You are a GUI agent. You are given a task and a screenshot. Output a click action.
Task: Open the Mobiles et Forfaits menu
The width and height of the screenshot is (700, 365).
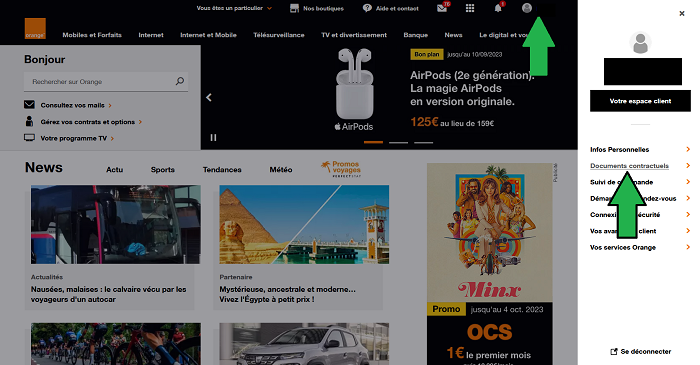point(92,35)
